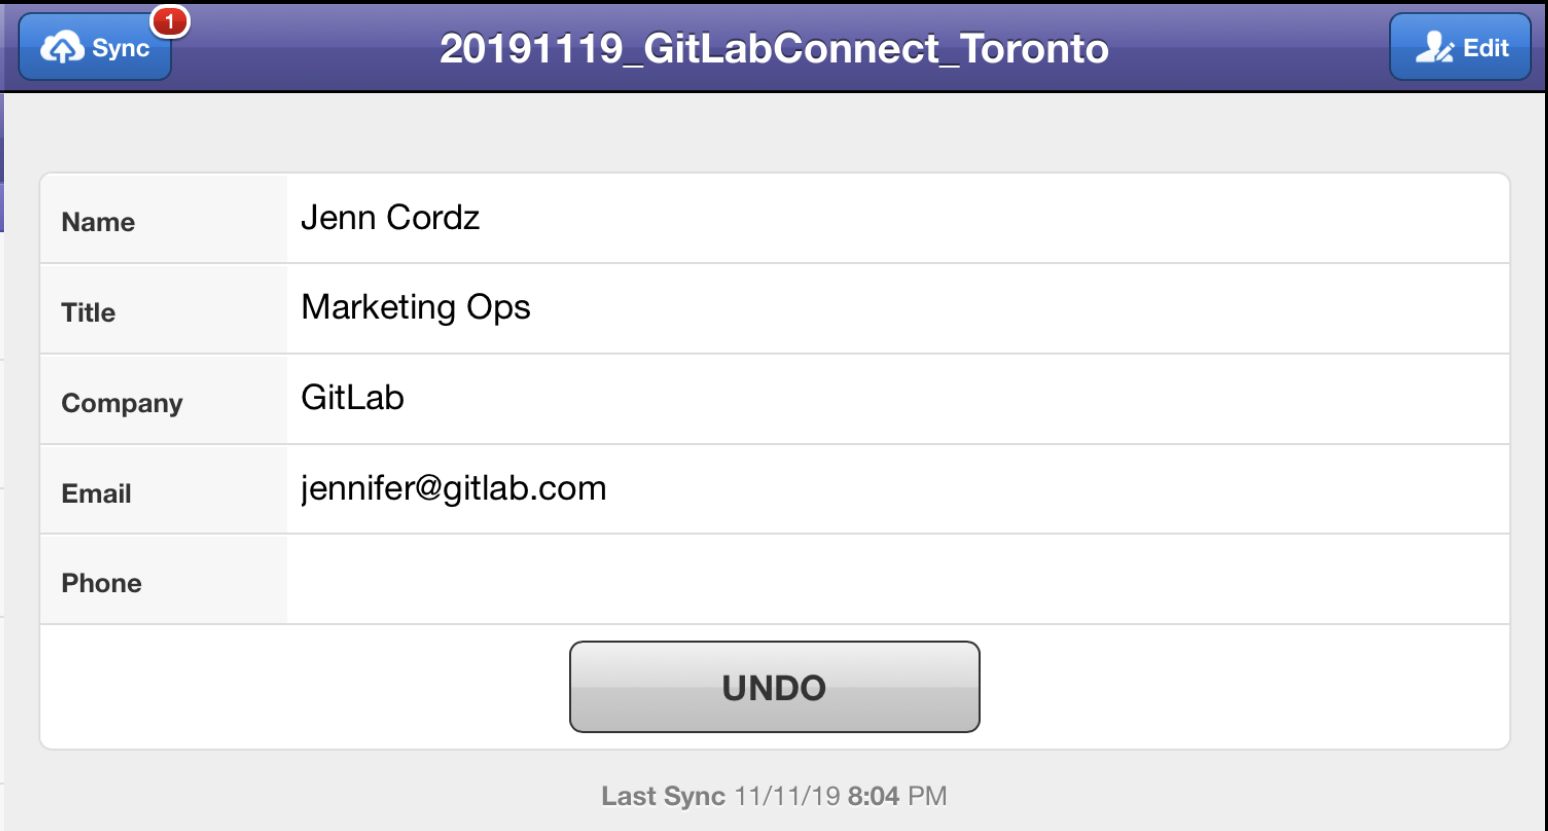Click the Last Sync timestamp text

[x=774, y=796]
